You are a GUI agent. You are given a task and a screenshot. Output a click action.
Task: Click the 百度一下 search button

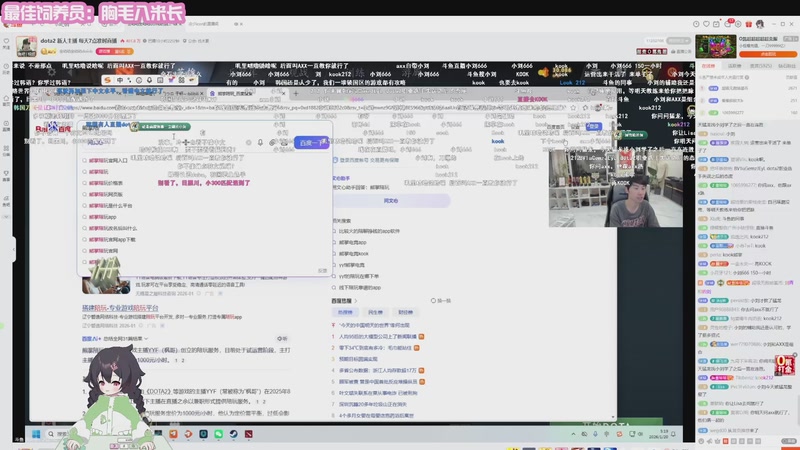tap(312, 143)
